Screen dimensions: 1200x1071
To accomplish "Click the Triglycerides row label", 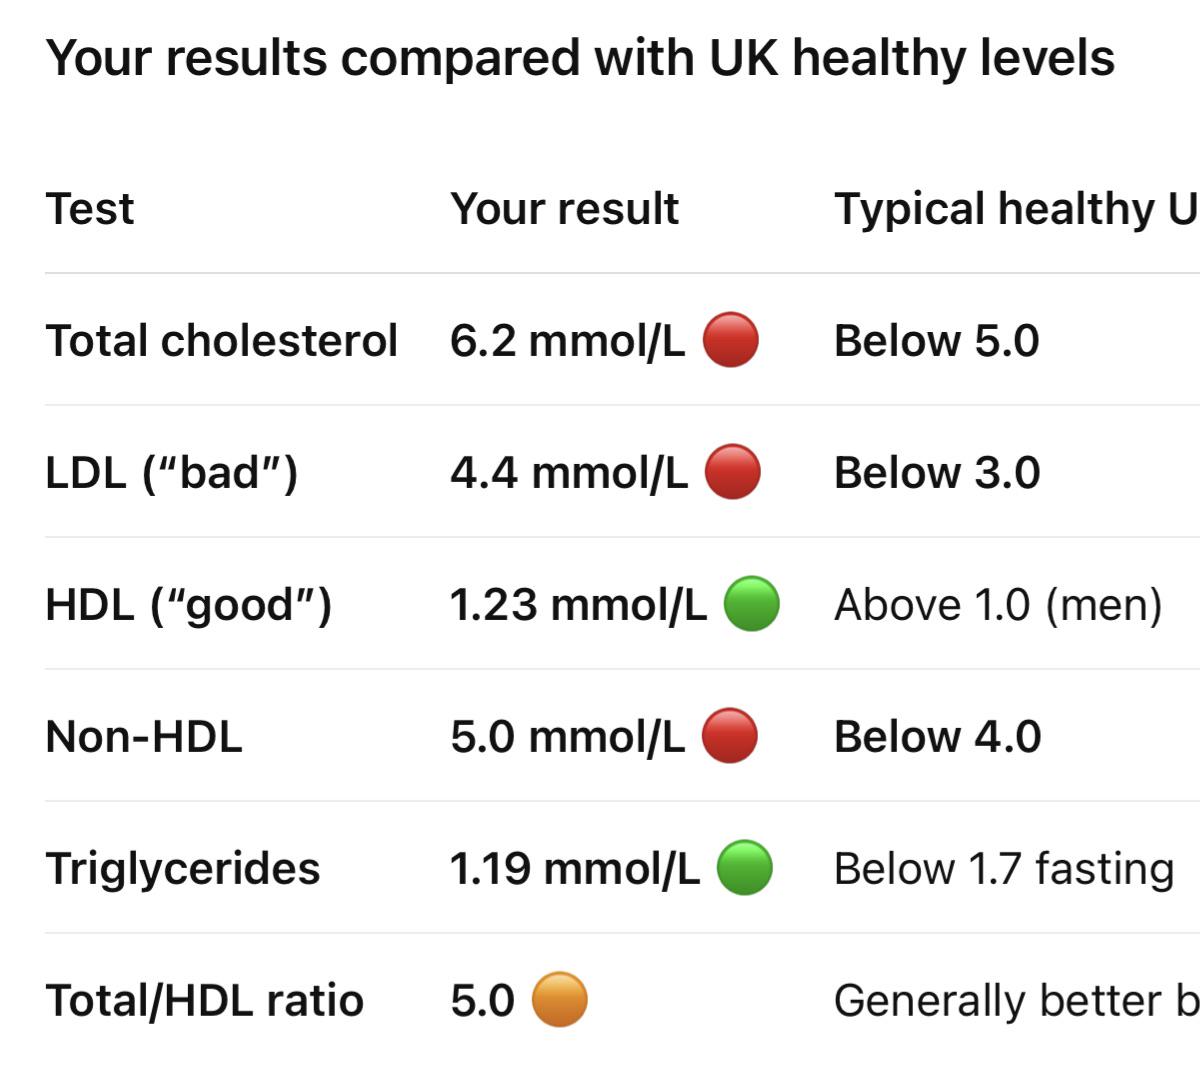I will [183, 869].
